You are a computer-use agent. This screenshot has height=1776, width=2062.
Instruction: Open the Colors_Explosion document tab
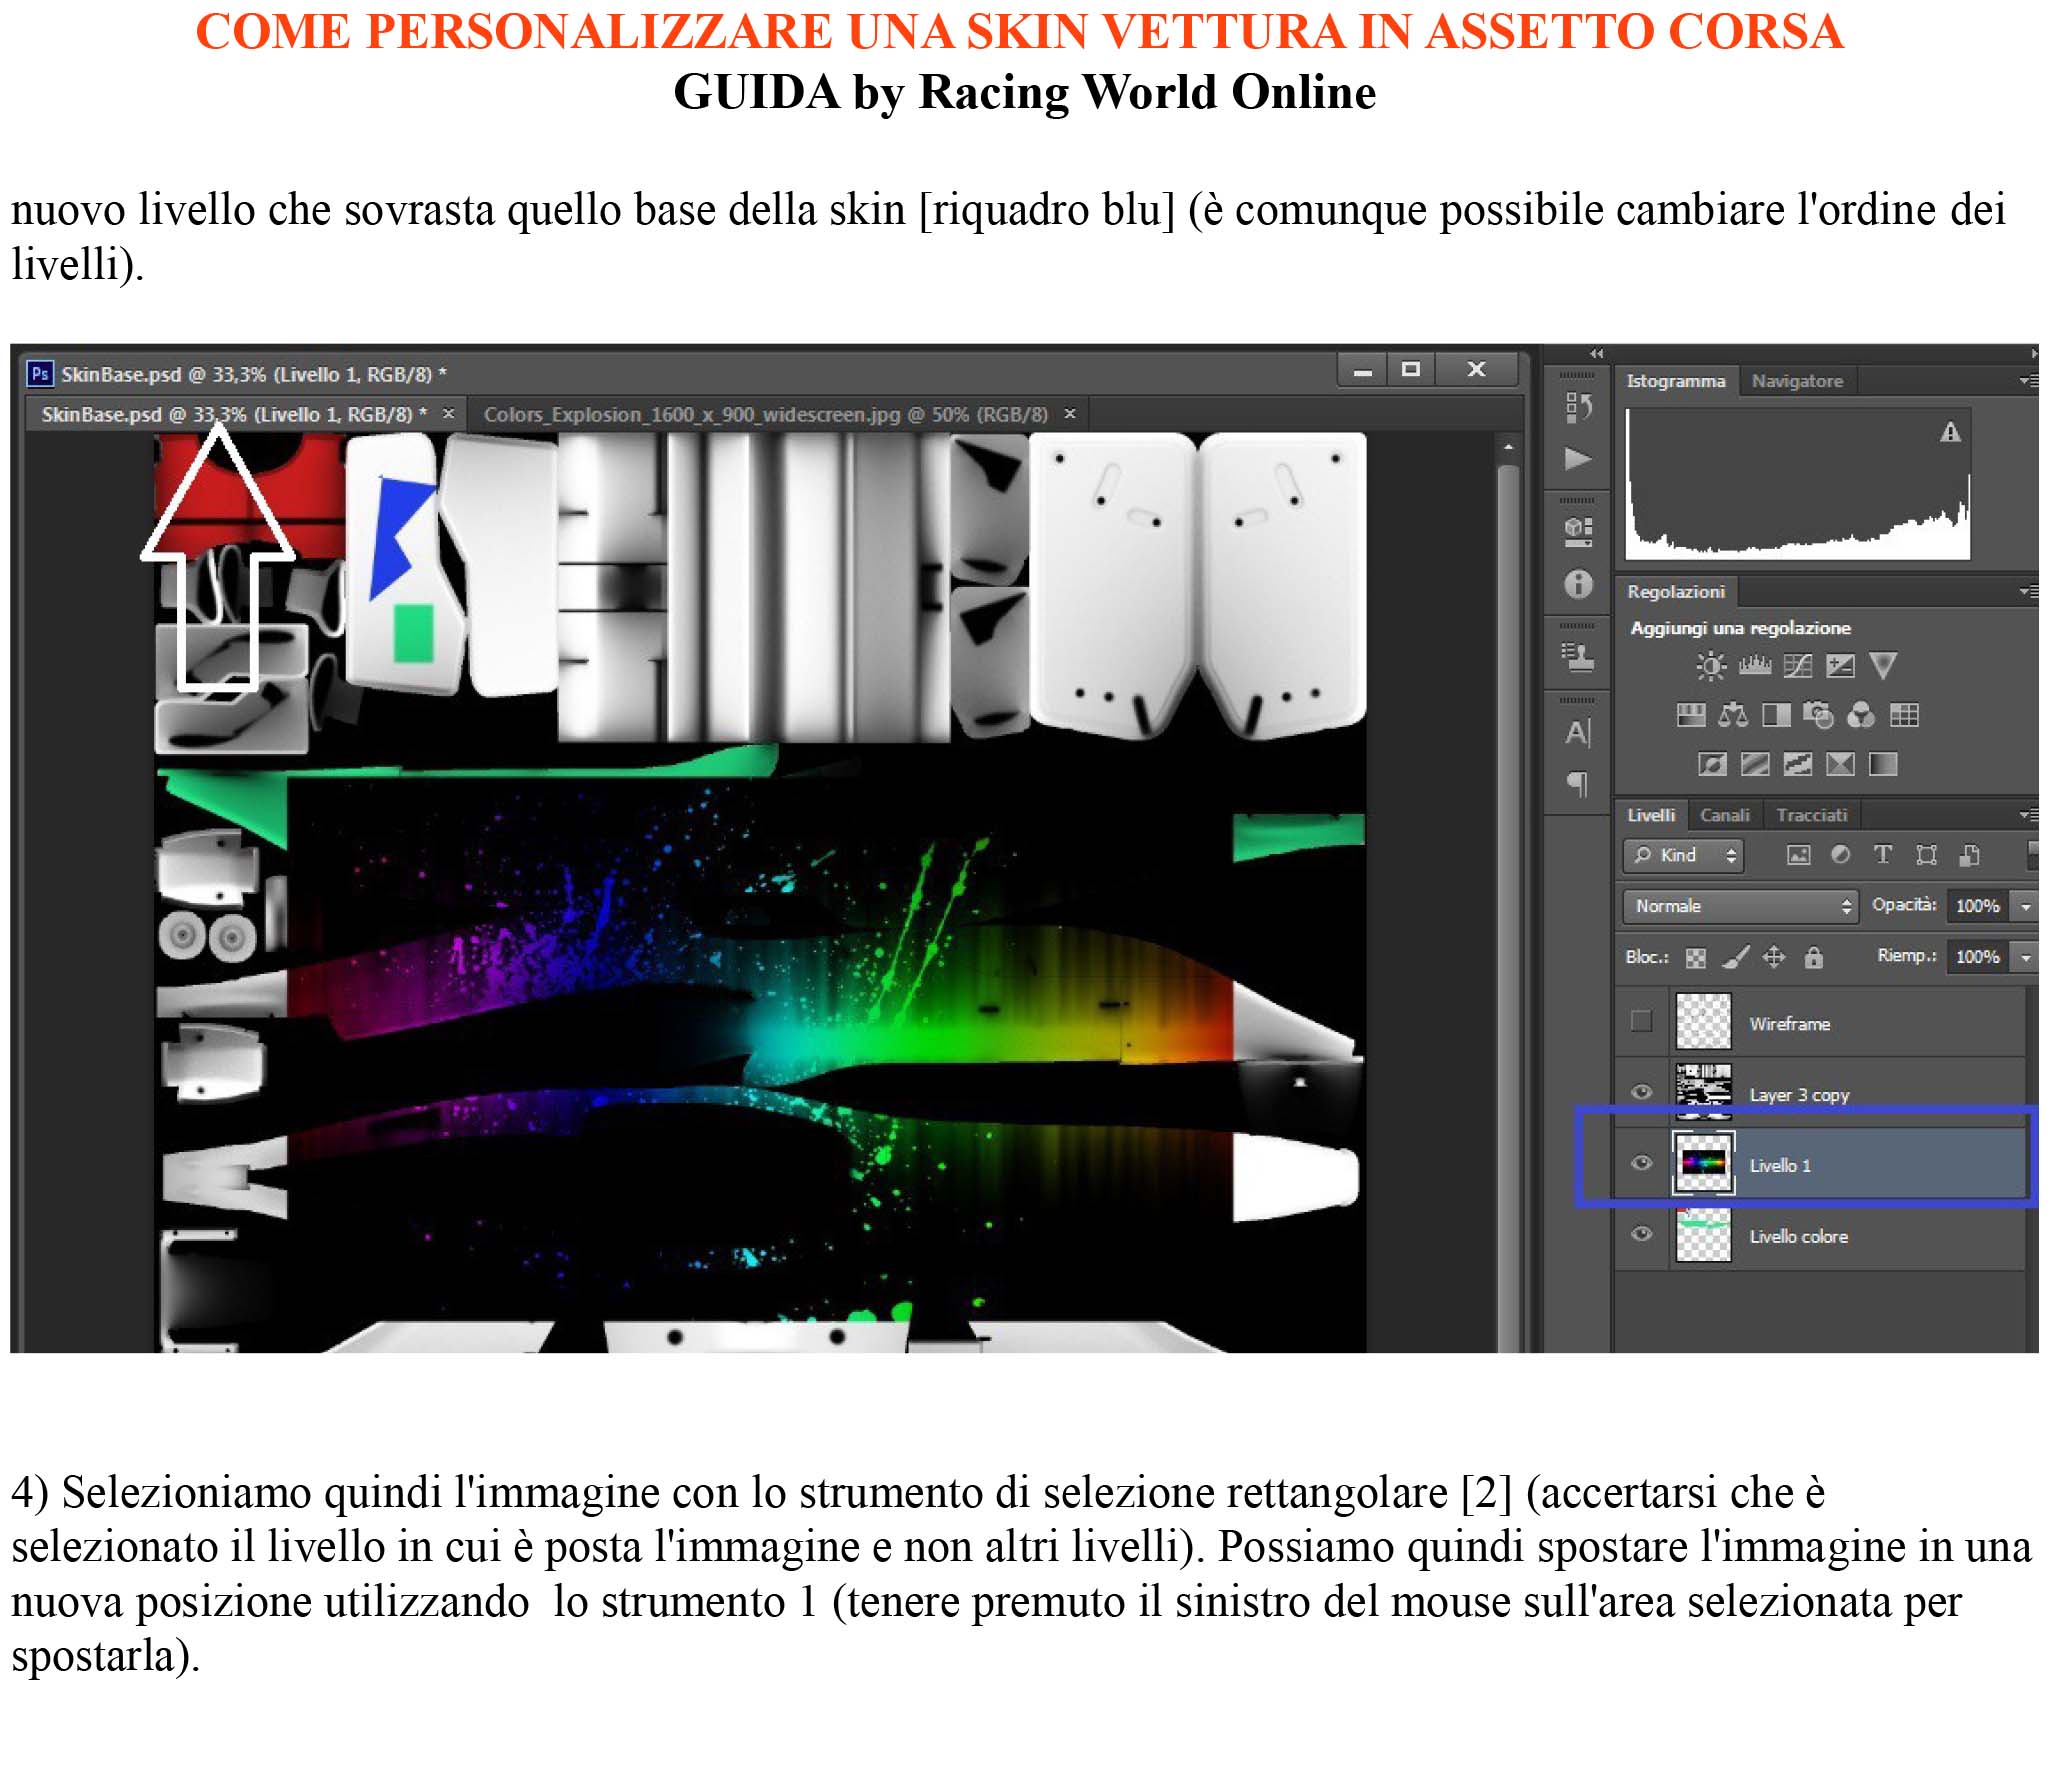(x=765, y=415)
